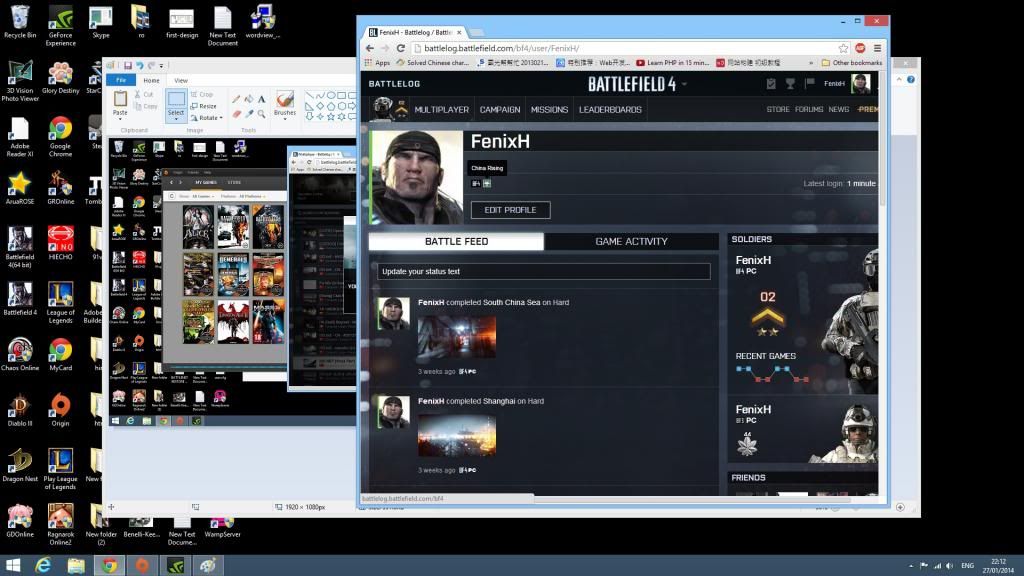Open the Leaderboards menu in Battlelog
Viewport: 1024px width, 576px height.
(x=610, y=110)
